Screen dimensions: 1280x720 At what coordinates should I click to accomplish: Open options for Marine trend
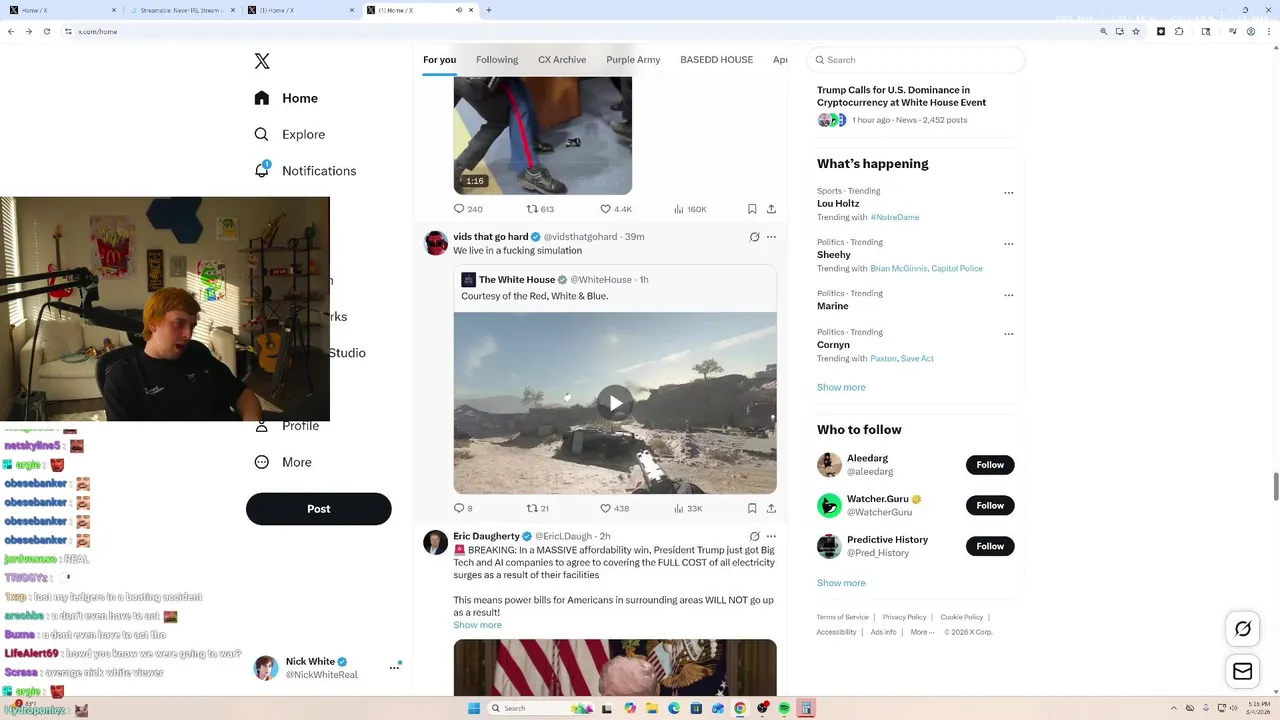pos(1008,295)
